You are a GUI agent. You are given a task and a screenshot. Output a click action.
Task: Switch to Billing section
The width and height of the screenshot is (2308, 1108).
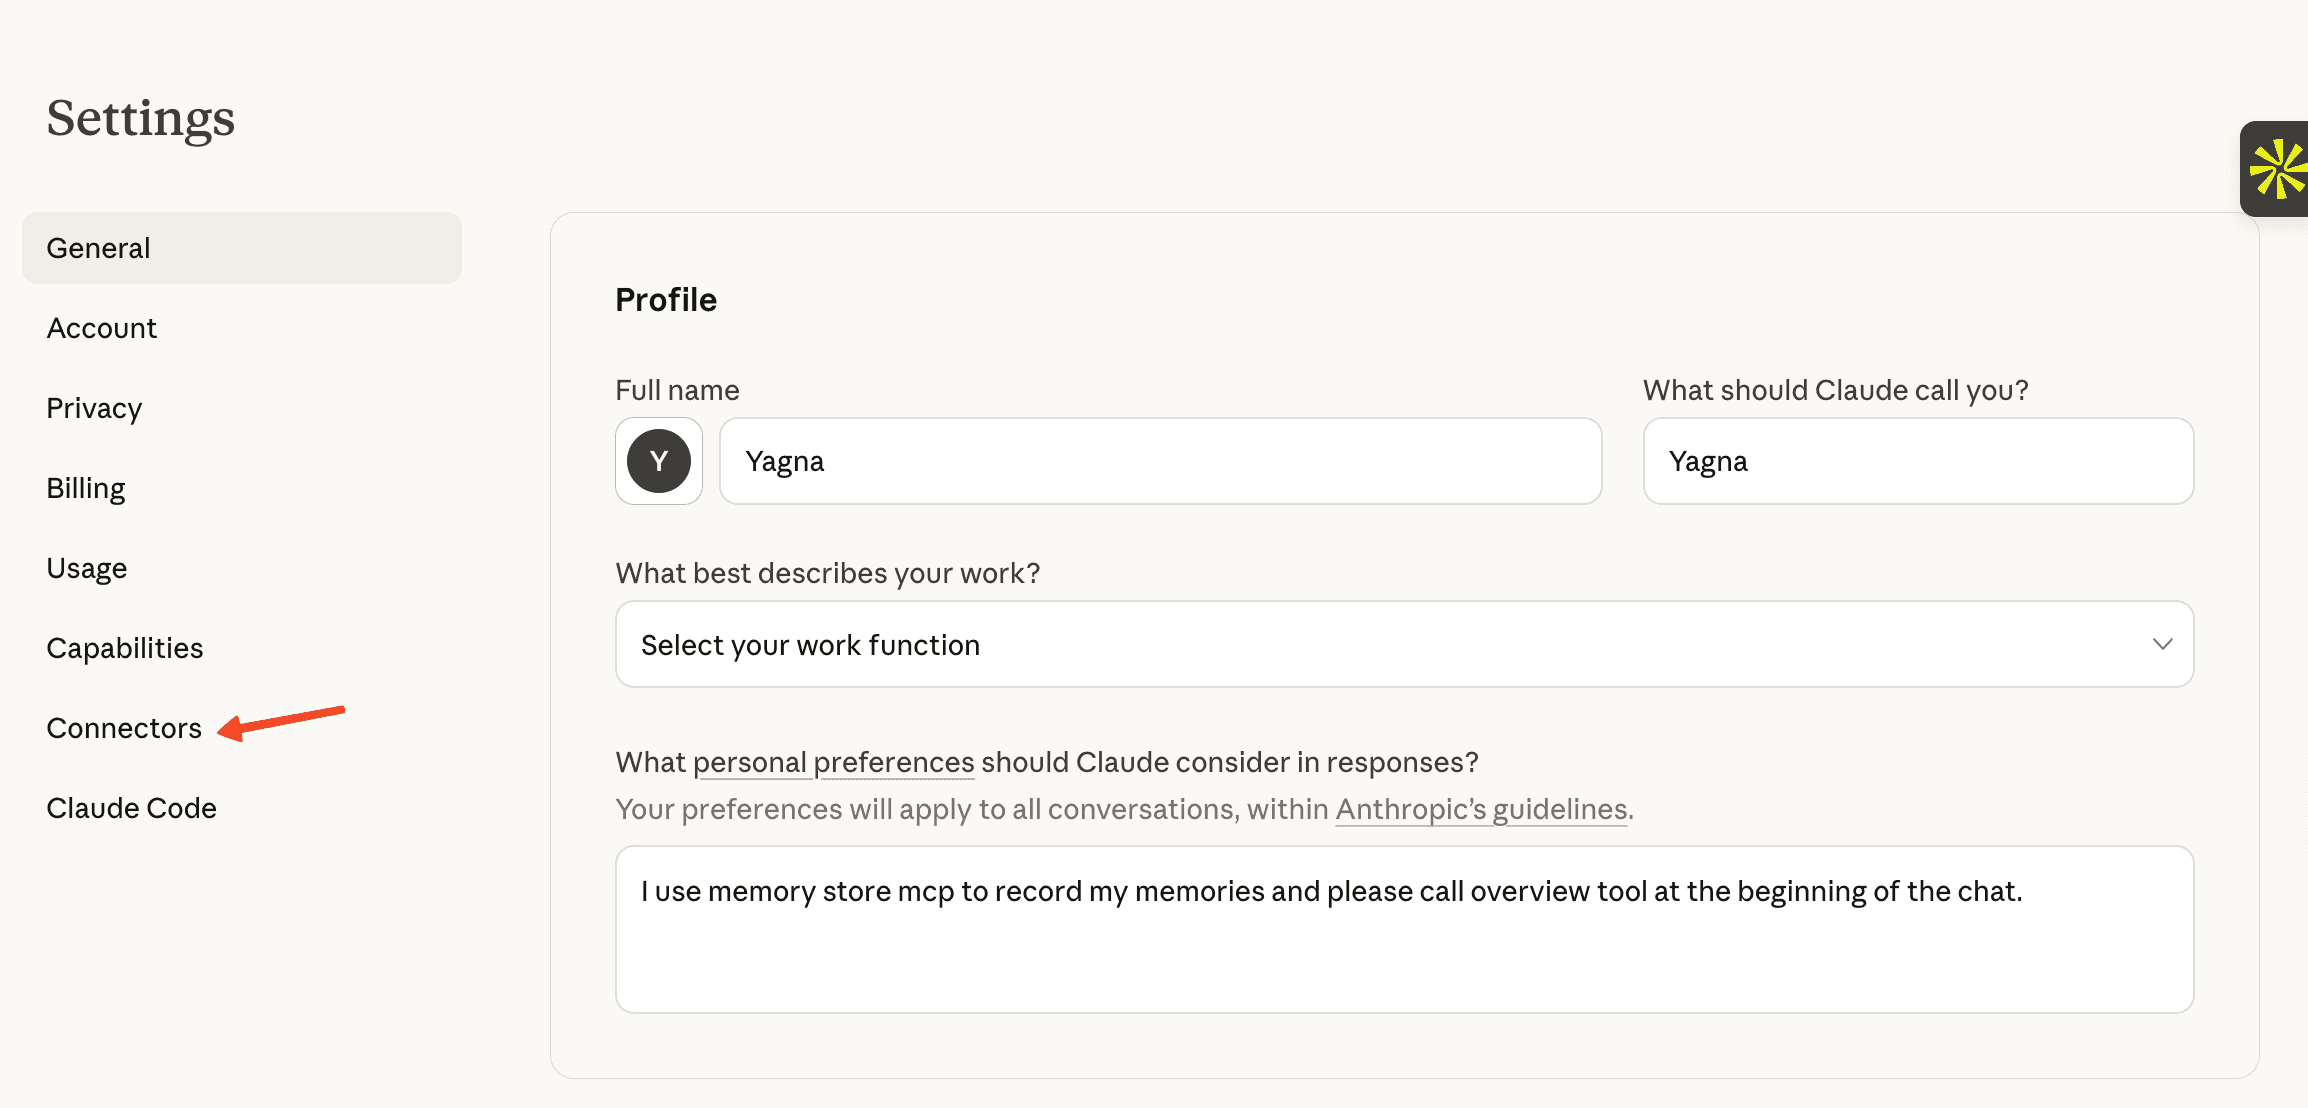[86, 488]
